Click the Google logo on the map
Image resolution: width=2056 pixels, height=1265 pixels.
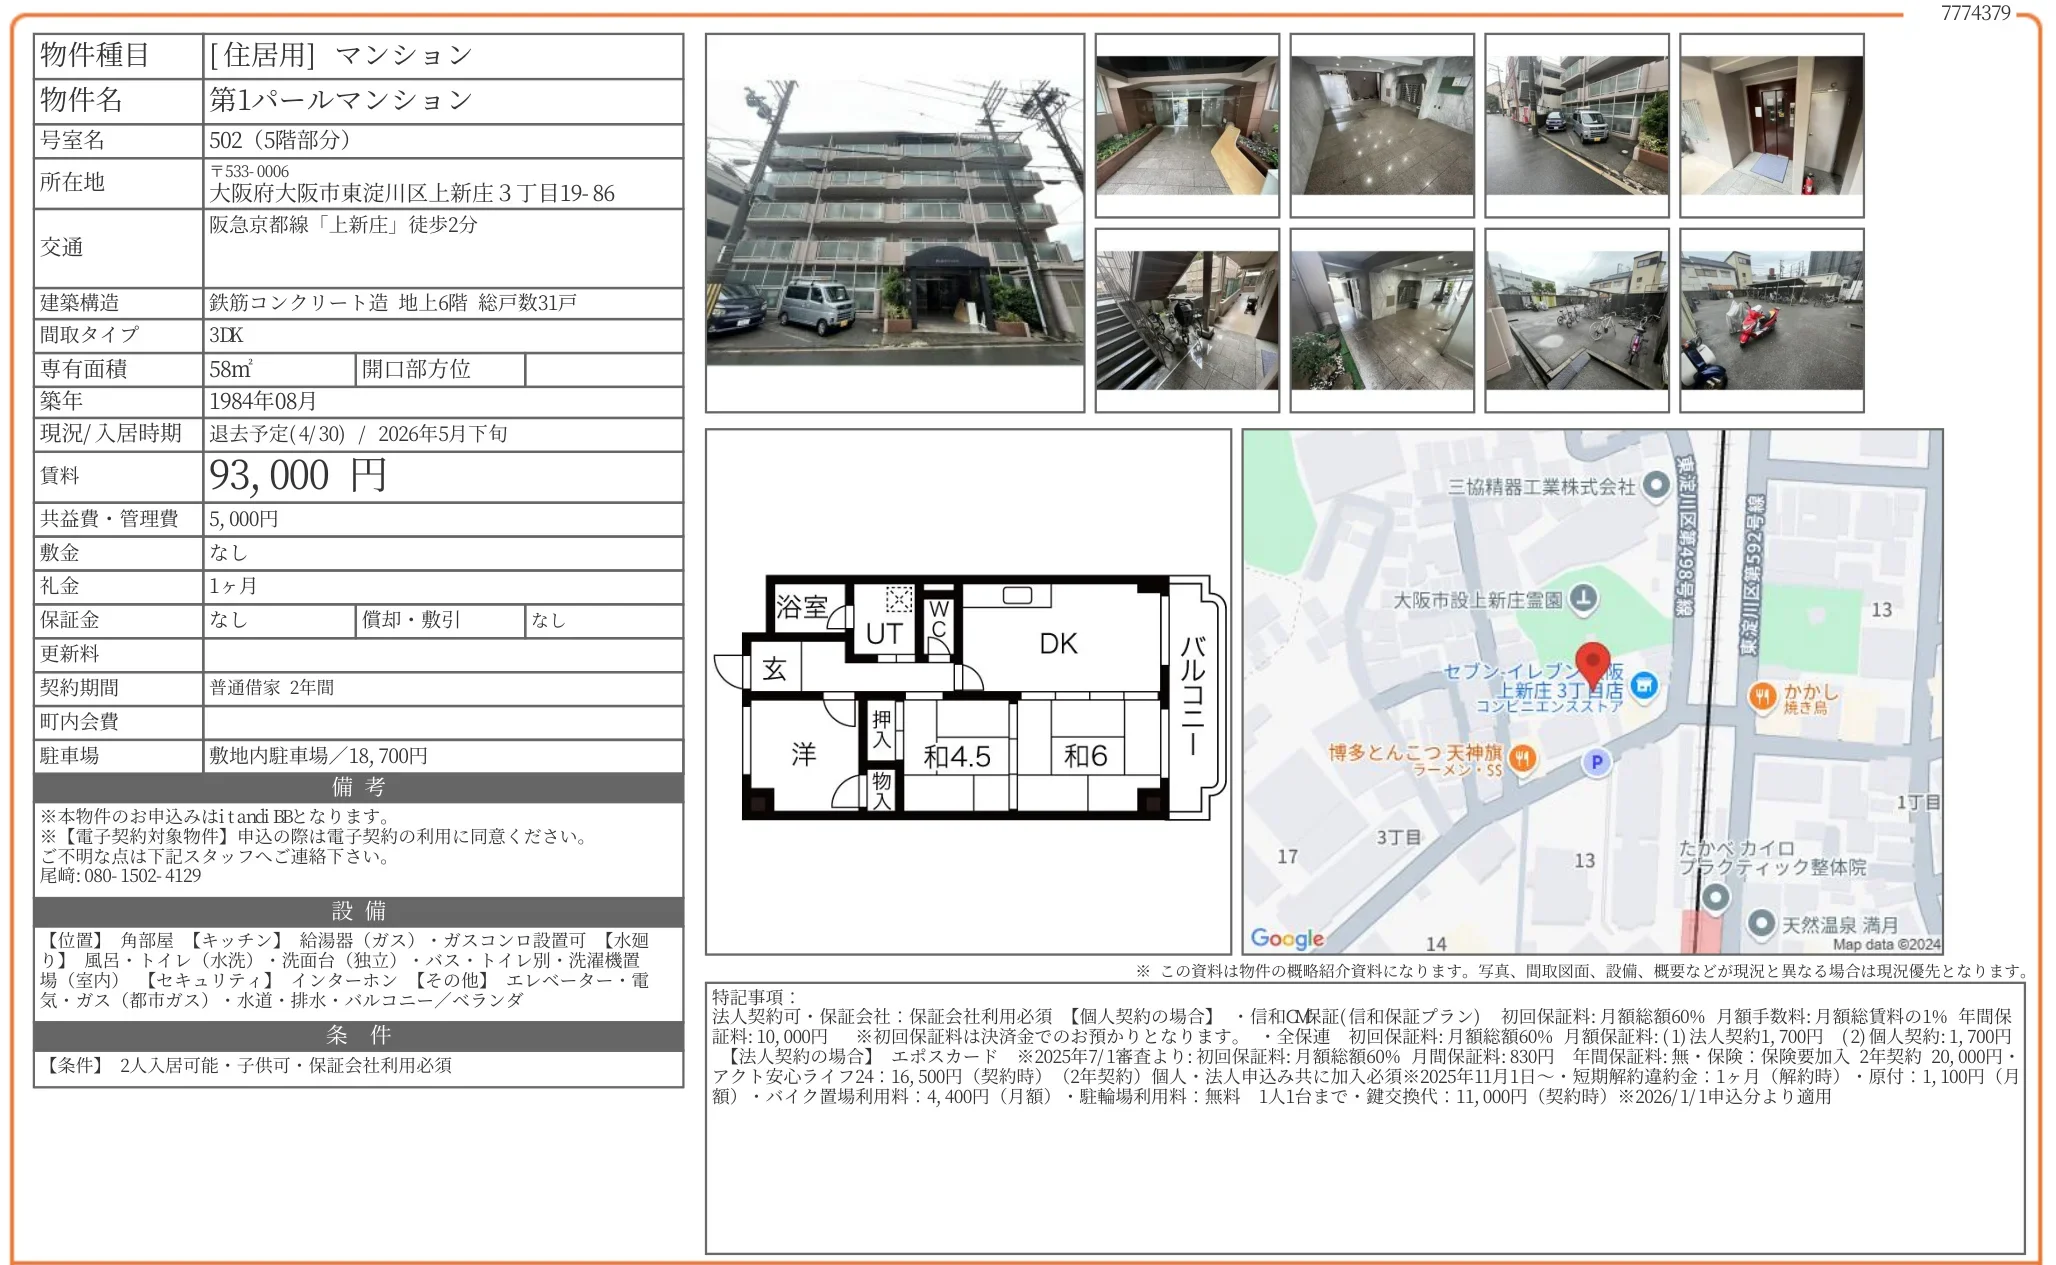[1287, 938]
